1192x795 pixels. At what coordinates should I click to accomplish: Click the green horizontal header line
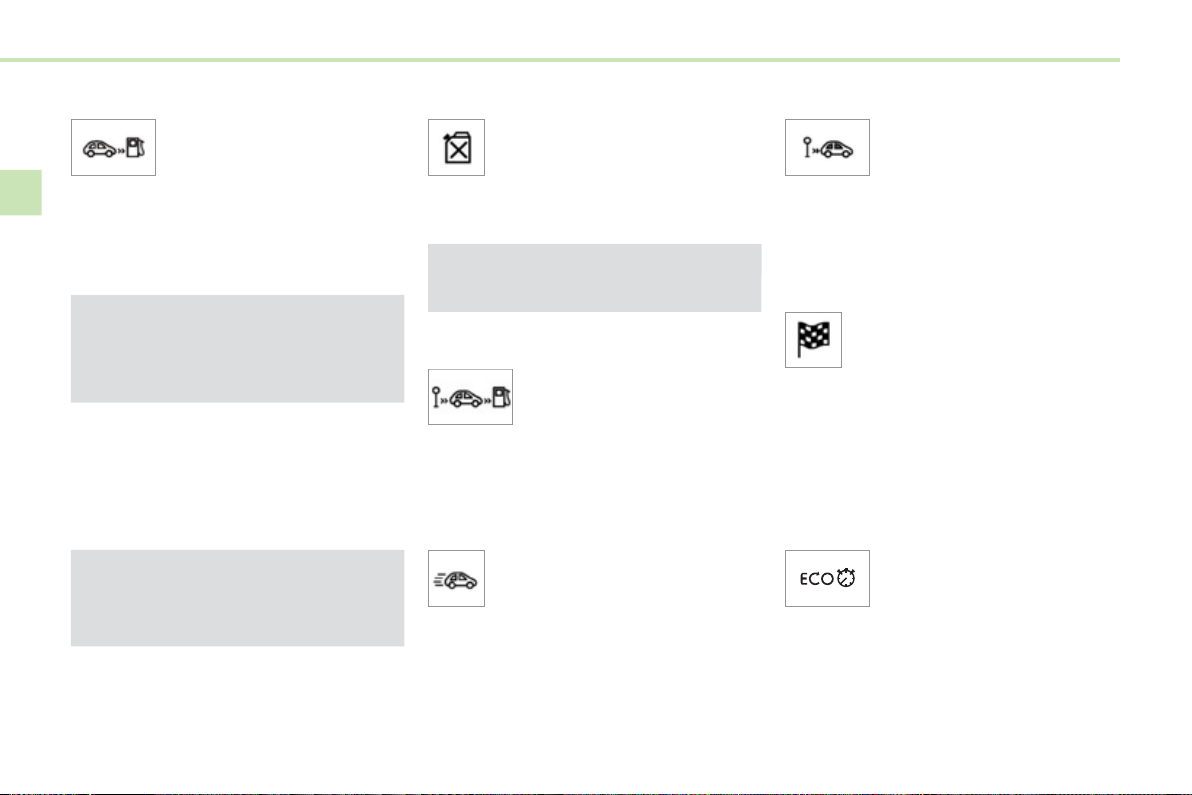560,60
